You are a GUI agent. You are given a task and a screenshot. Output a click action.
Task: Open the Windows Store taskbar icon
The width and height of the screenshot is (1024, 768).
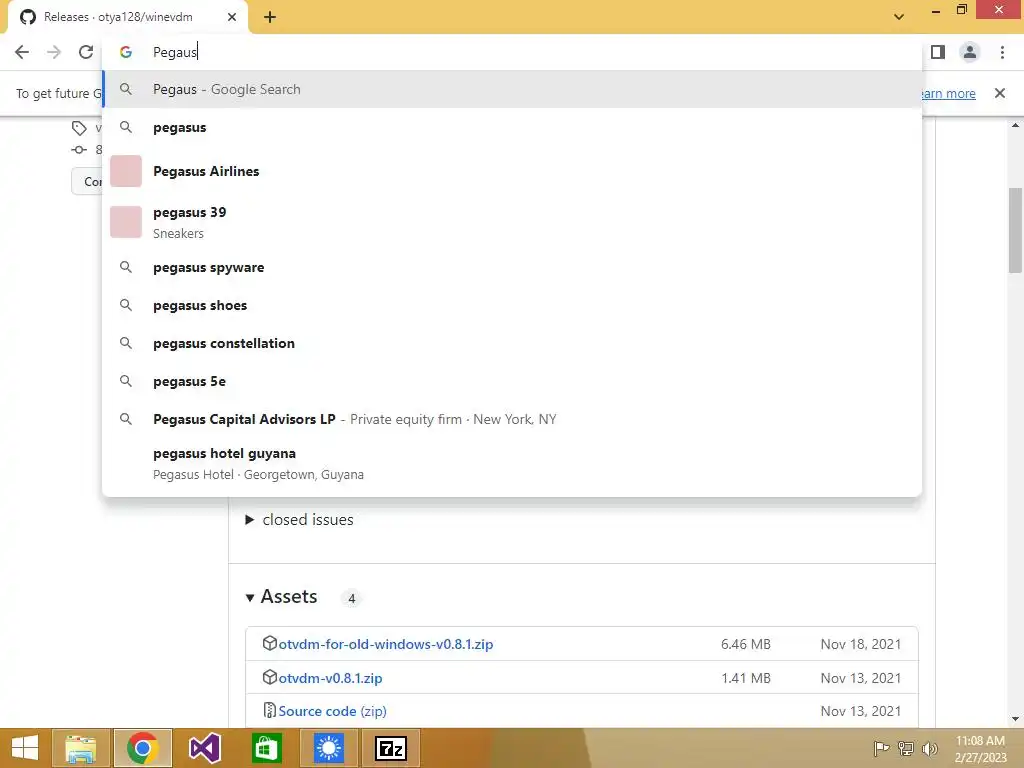(x=266, y=748)
